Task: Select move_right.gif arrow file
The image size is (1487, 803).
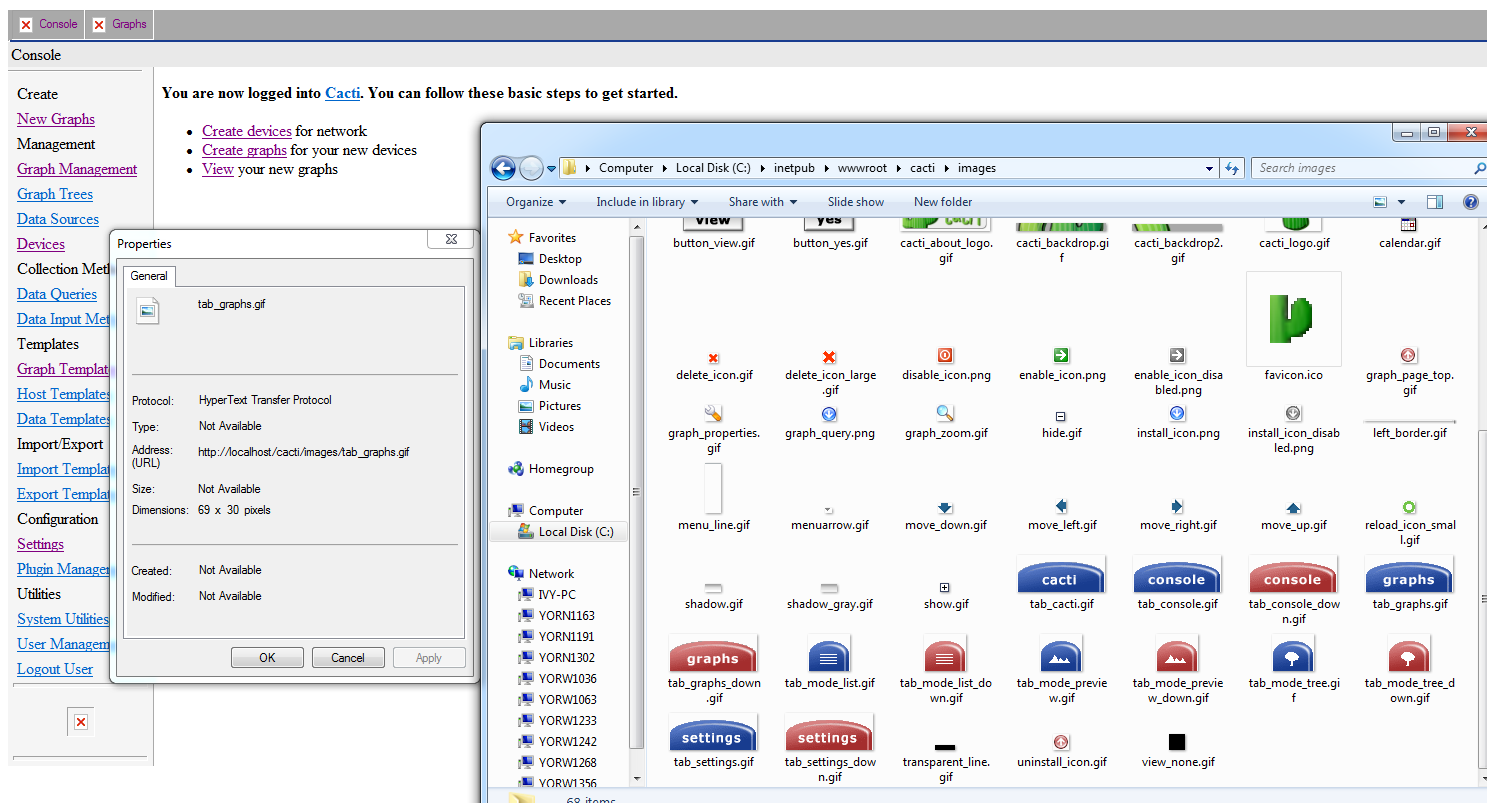Action: click(x=1177, y=506)
